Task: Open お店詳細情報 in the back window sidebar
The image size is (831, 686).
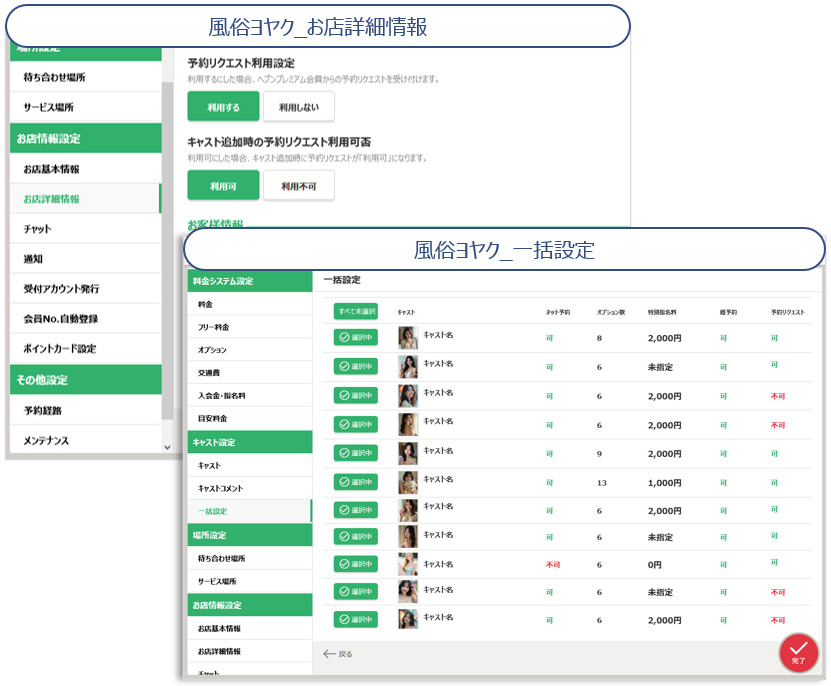Action: 85,199
